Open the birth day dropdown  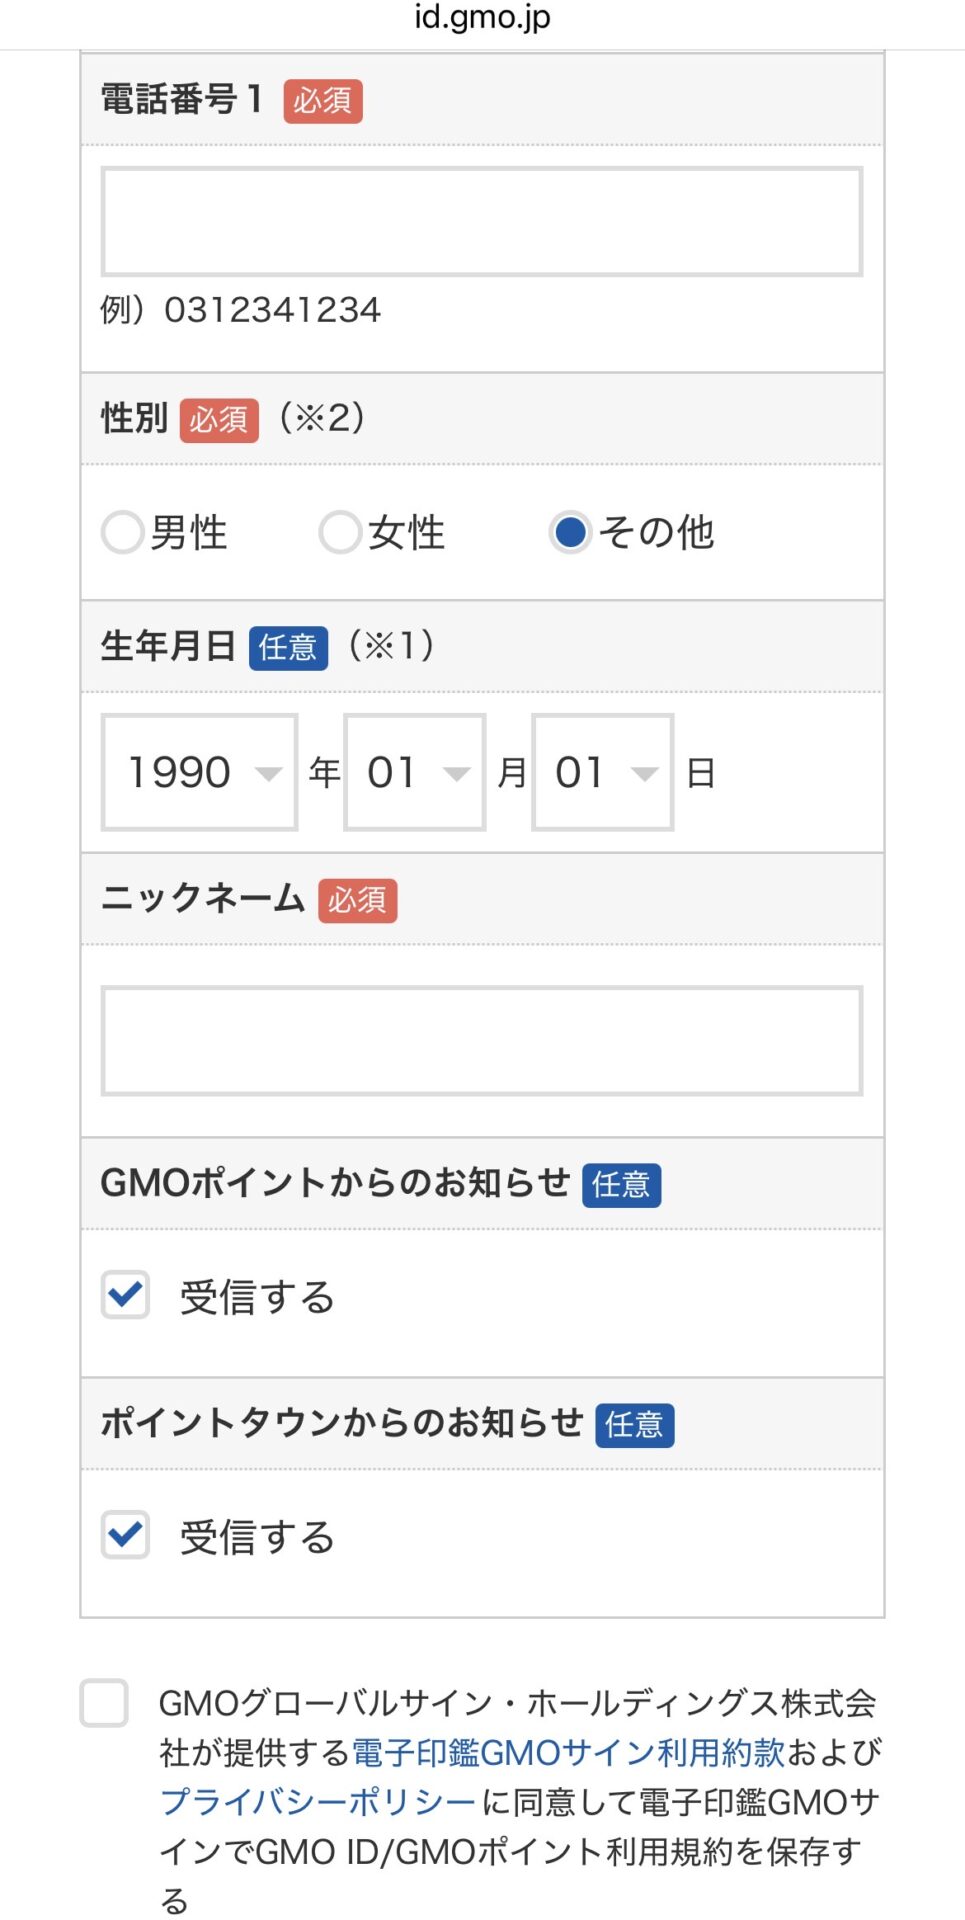(602, 772)
